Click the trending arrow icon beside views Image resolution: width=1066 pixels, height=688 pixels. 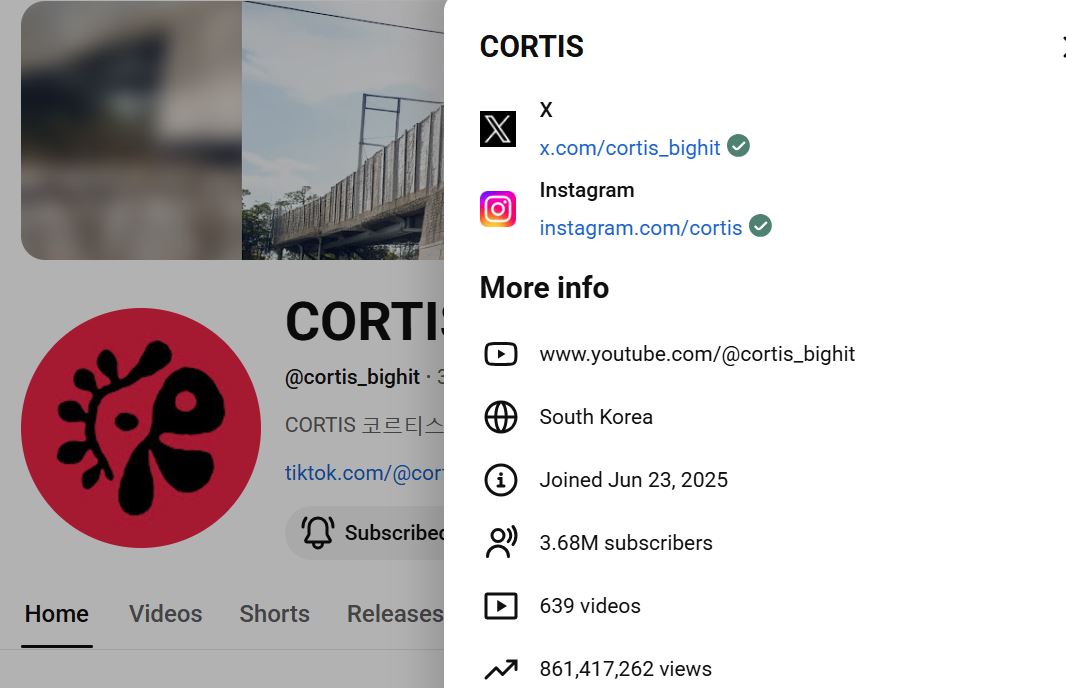coord(500,669)
